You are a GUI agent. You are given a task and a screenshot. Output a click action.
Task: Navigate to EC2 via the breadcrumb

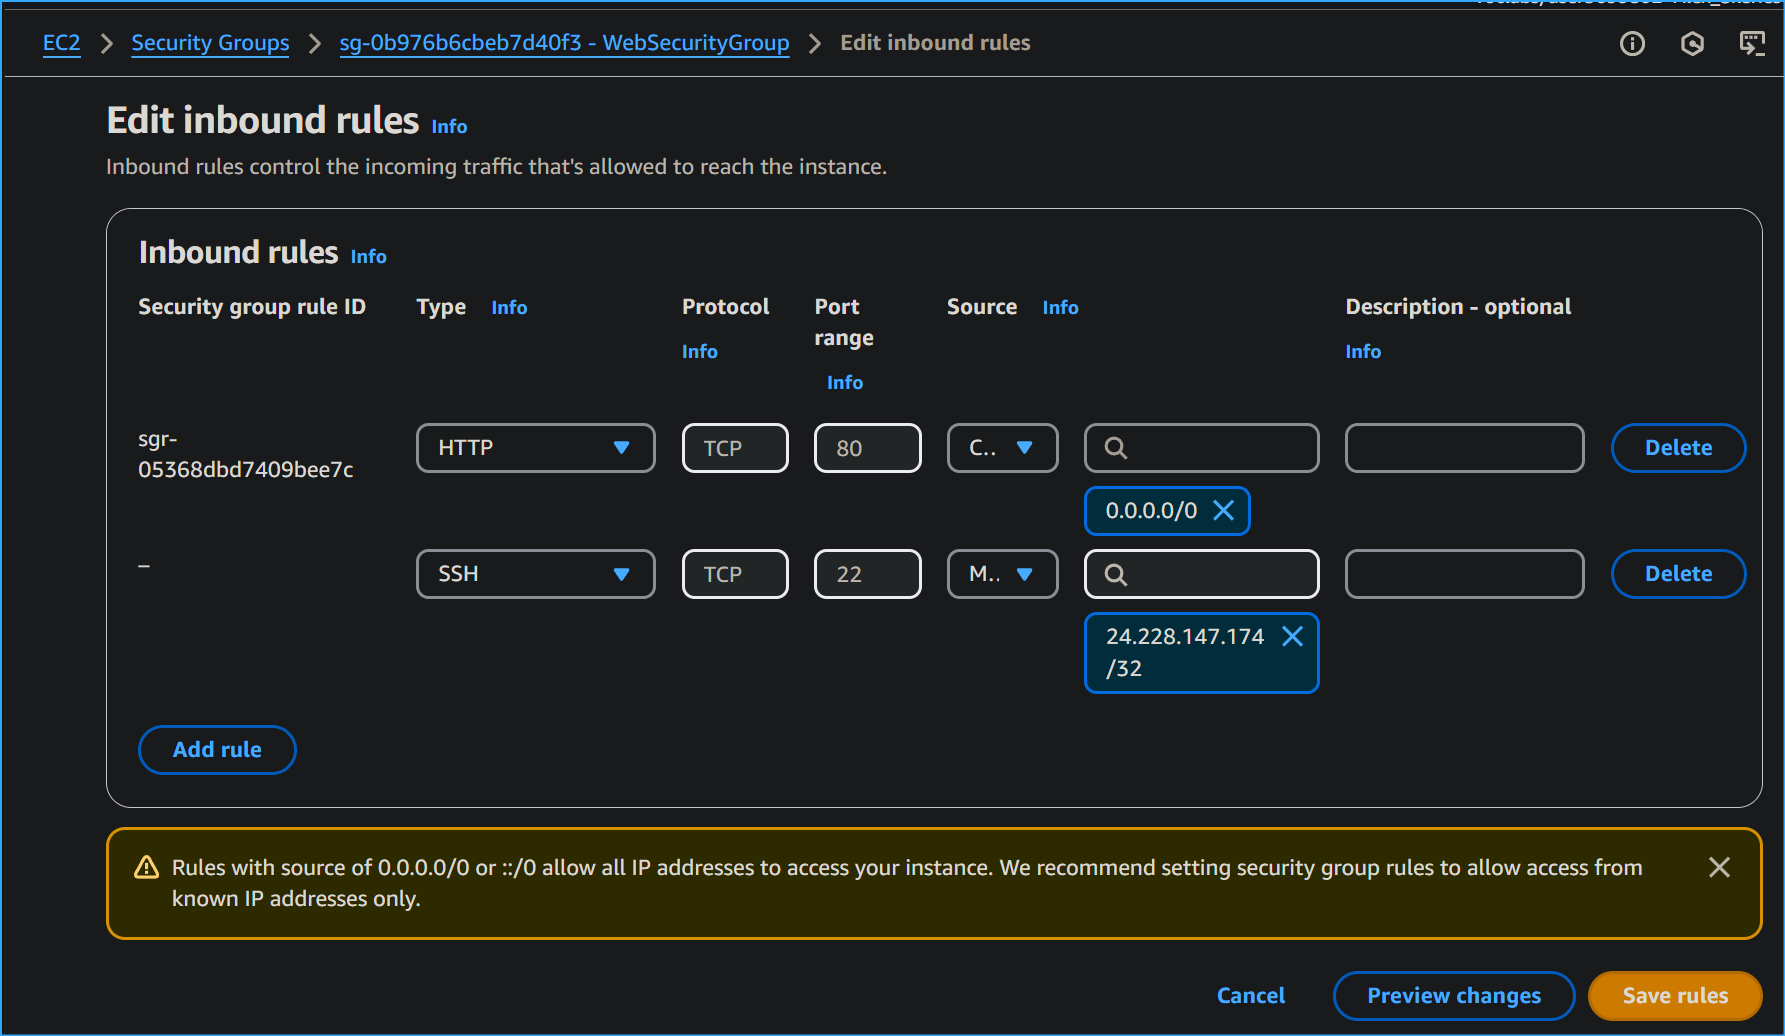click(x=61, y=43)
